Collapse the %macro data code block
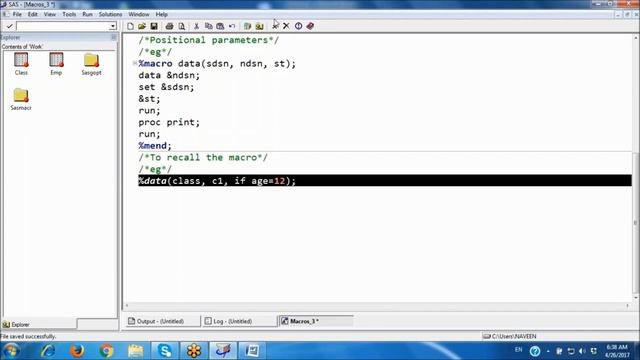 click(135, 63)
